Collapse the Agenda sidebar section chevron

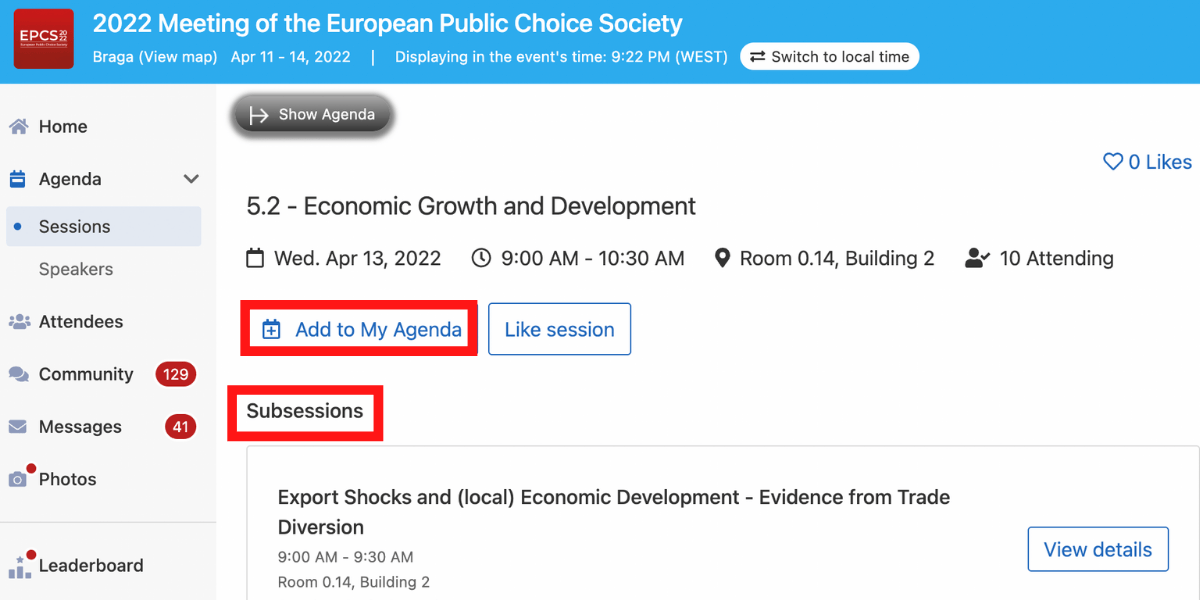(190, 178)
